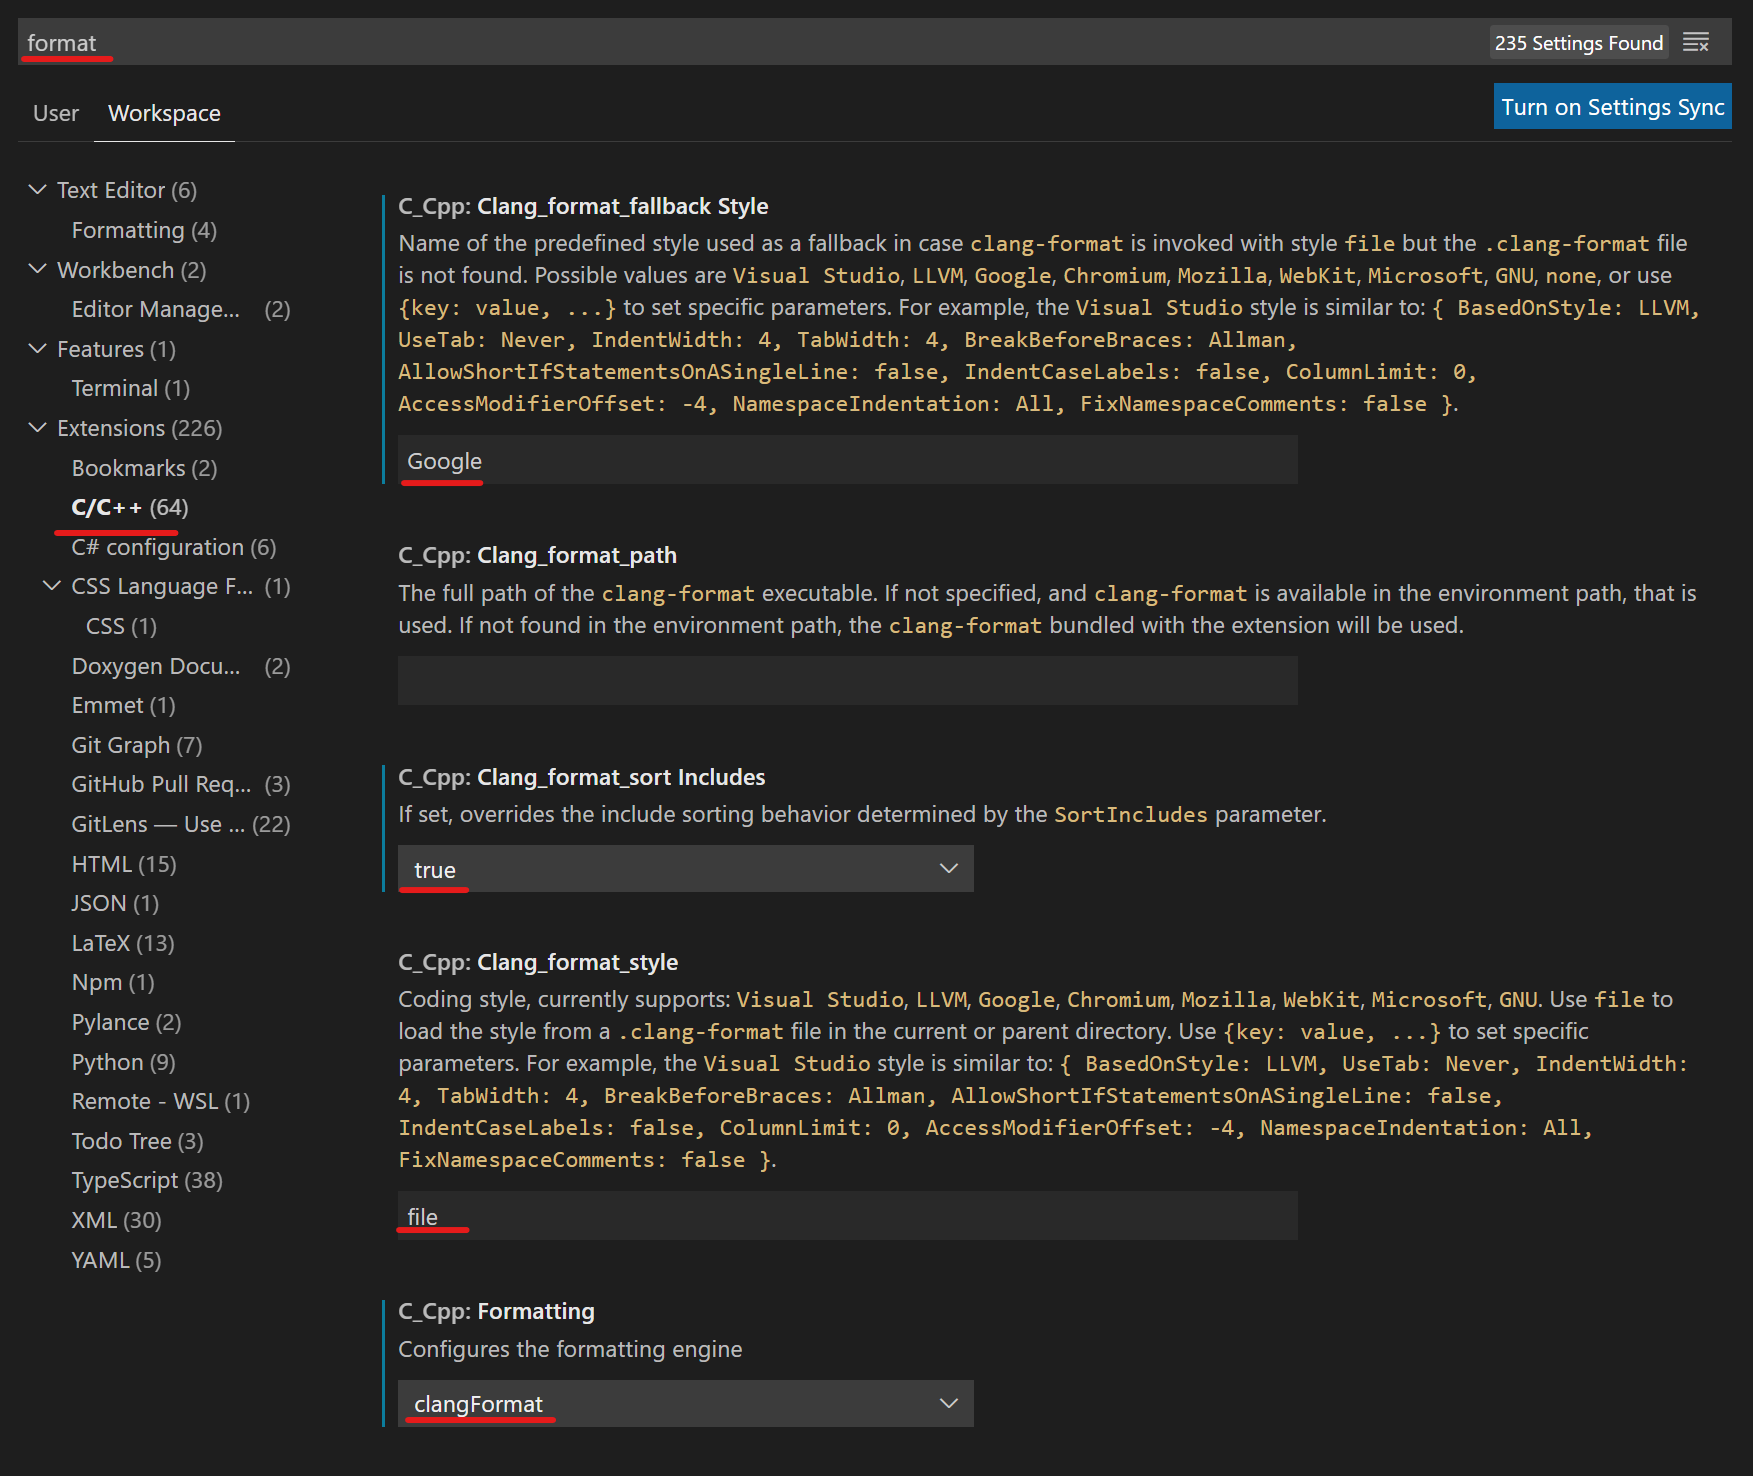
Task: Open GitLens settings category
Action: tap(180, 824)
